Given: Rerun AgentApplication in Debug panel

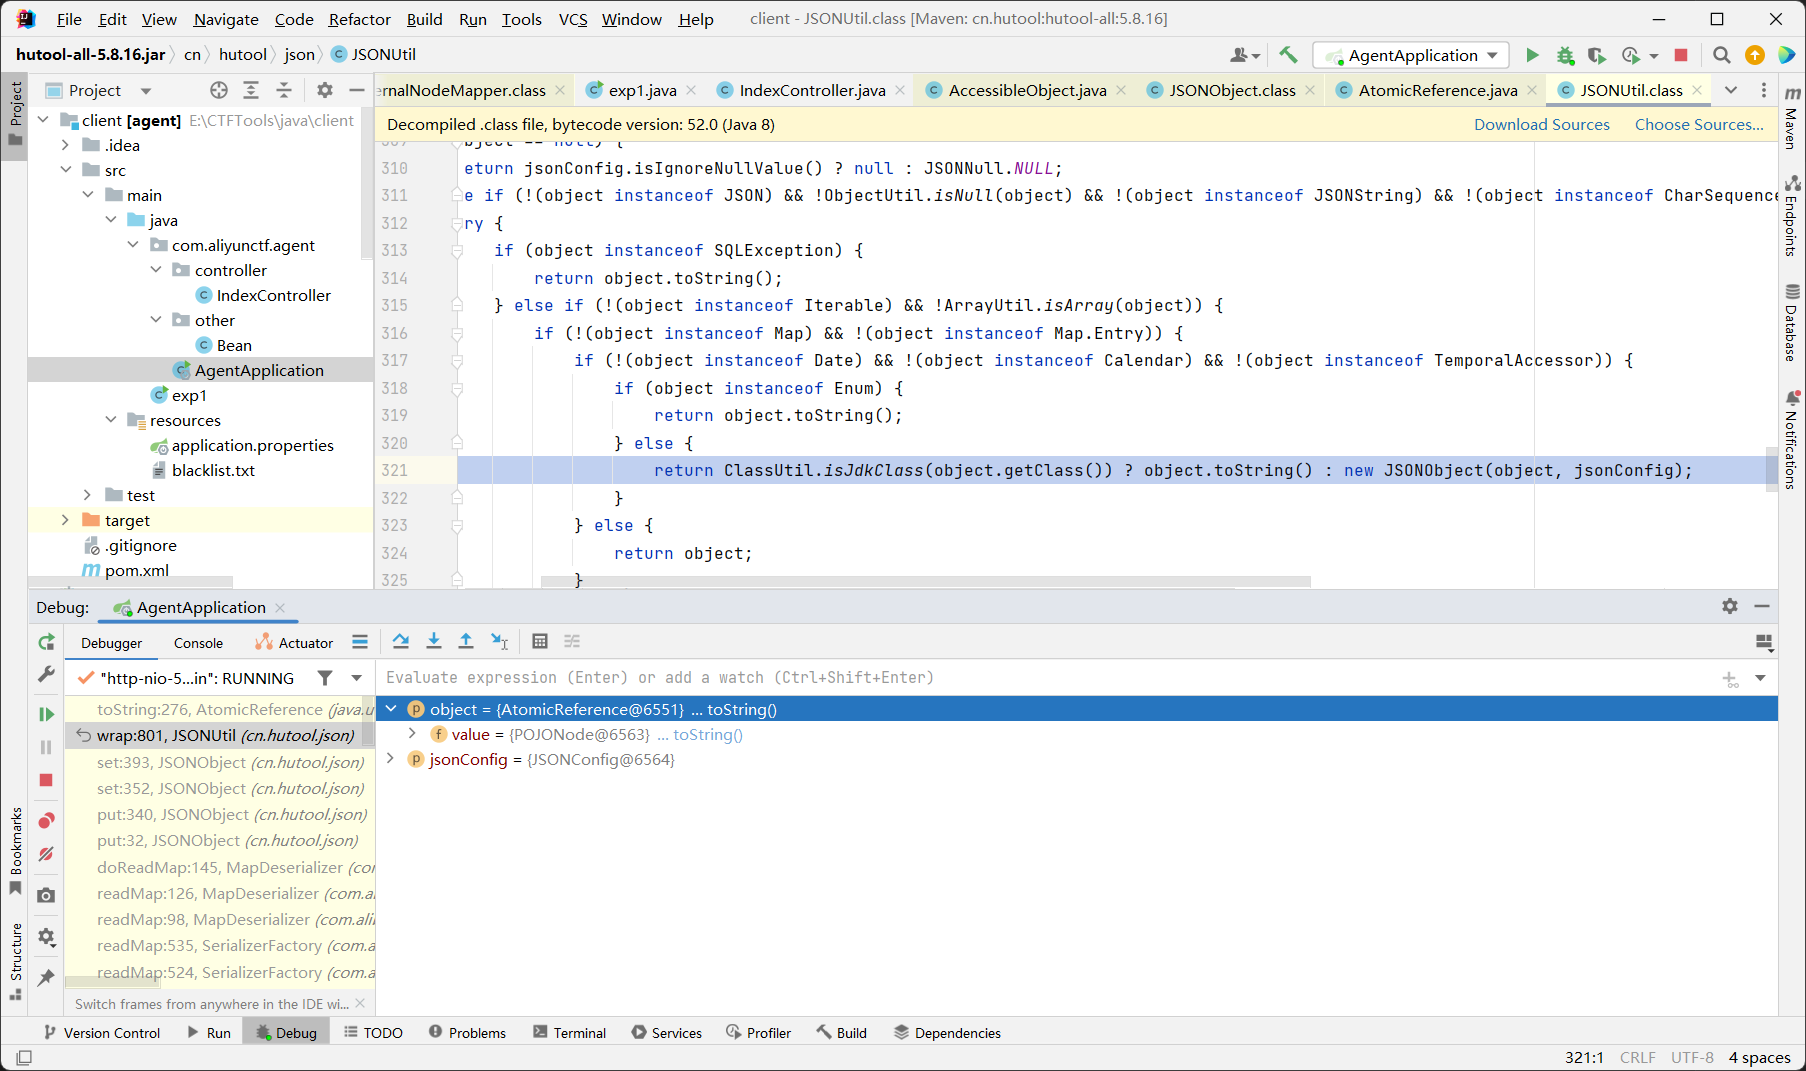Looking at the screenshot, I should tap(46, 642).
